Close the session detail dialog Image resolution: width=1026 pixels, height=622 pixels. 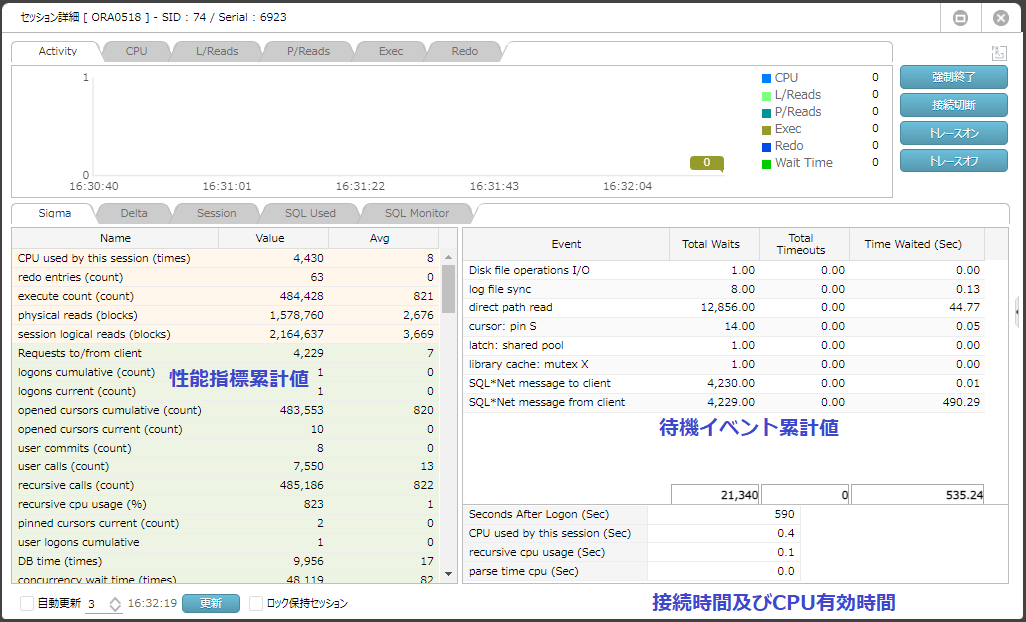coord(1000,18)
